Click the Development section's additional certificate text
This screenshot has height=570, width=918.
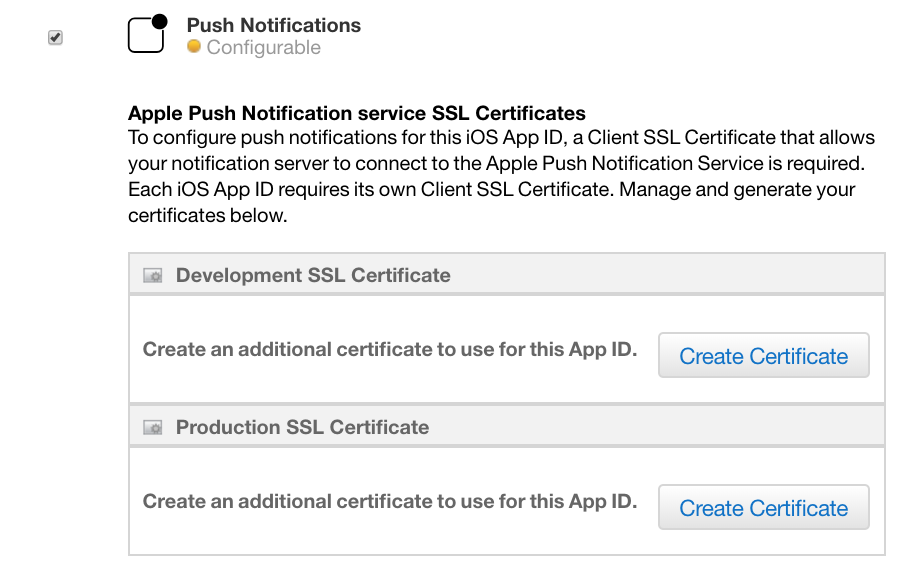(390, 349)
